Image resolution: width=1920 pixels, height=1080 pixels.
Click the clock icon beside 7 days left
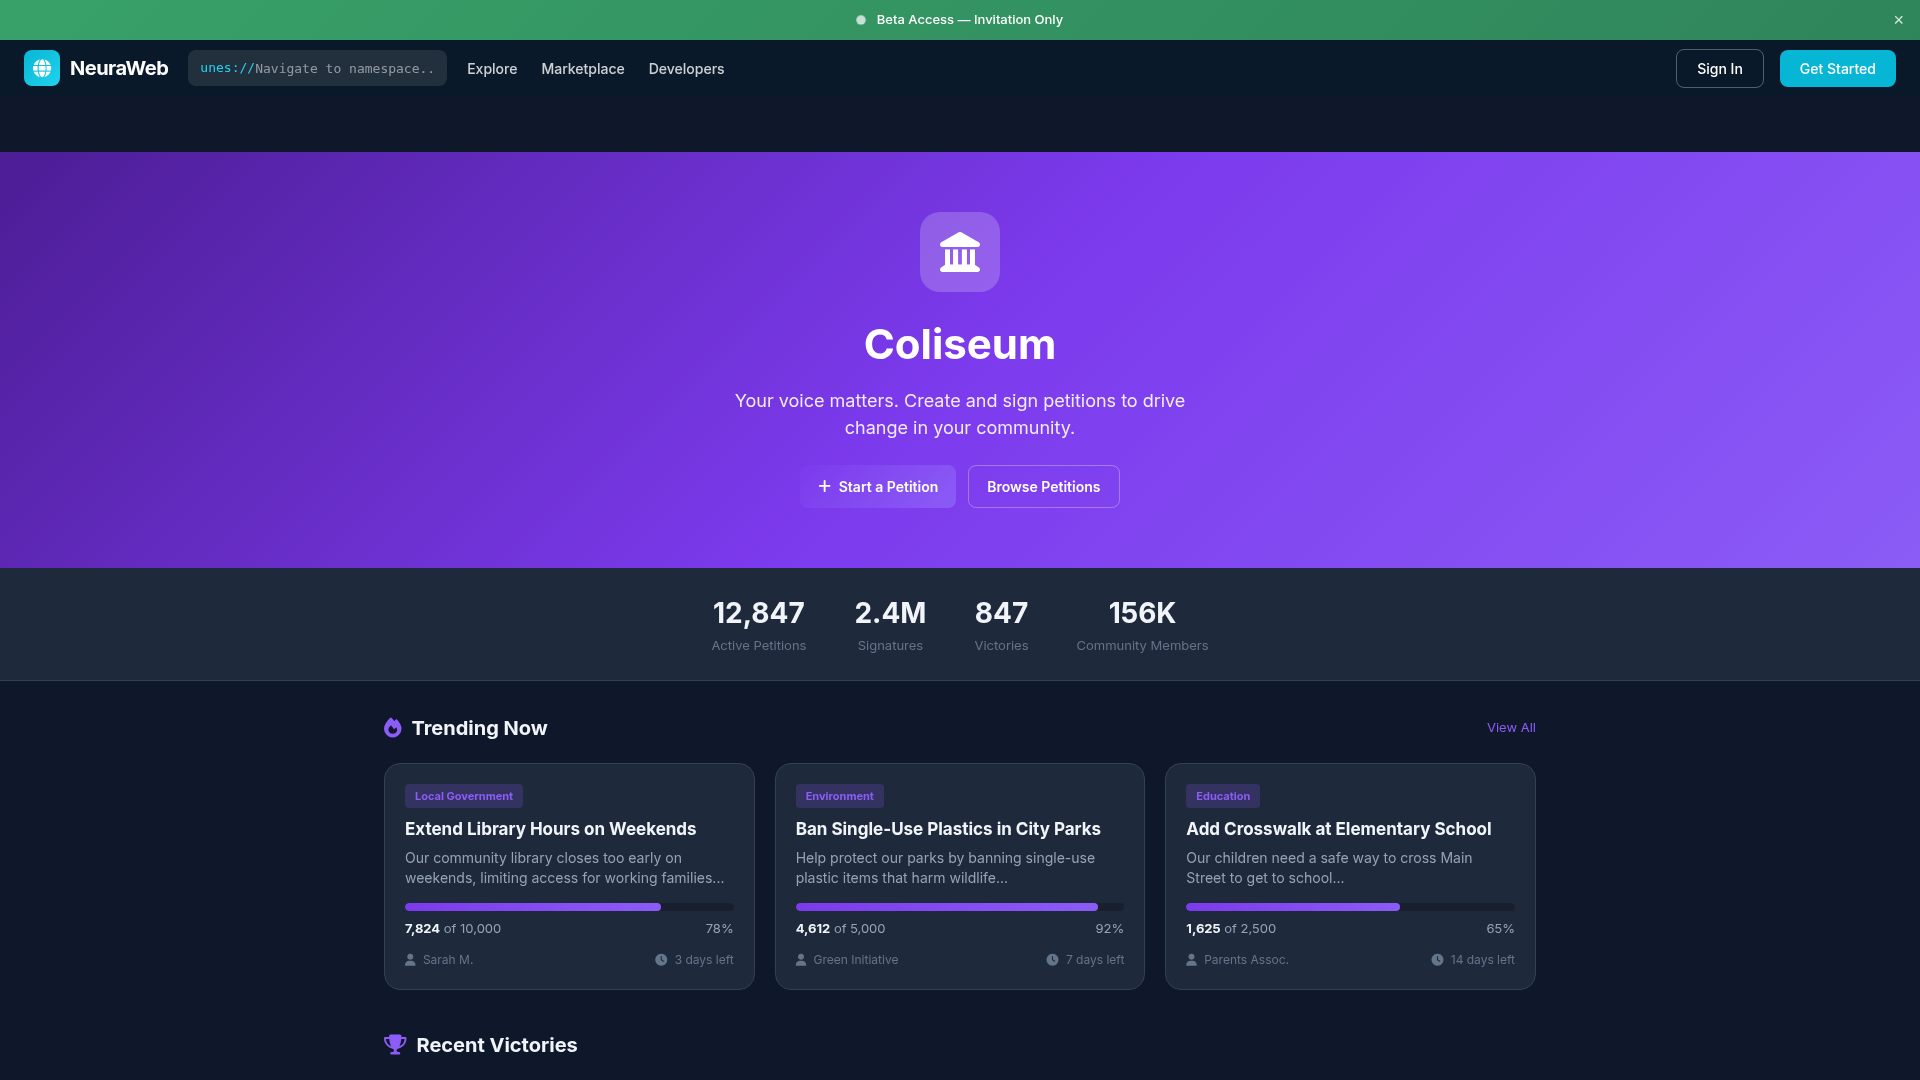1052,960
